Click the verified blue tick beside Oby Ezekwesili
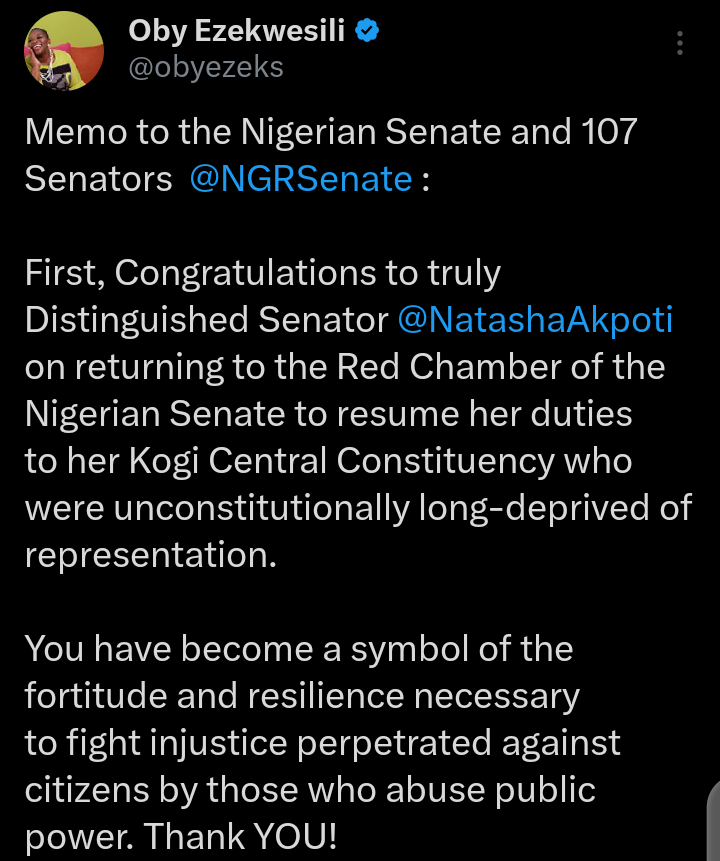 [x=368, y=31]
